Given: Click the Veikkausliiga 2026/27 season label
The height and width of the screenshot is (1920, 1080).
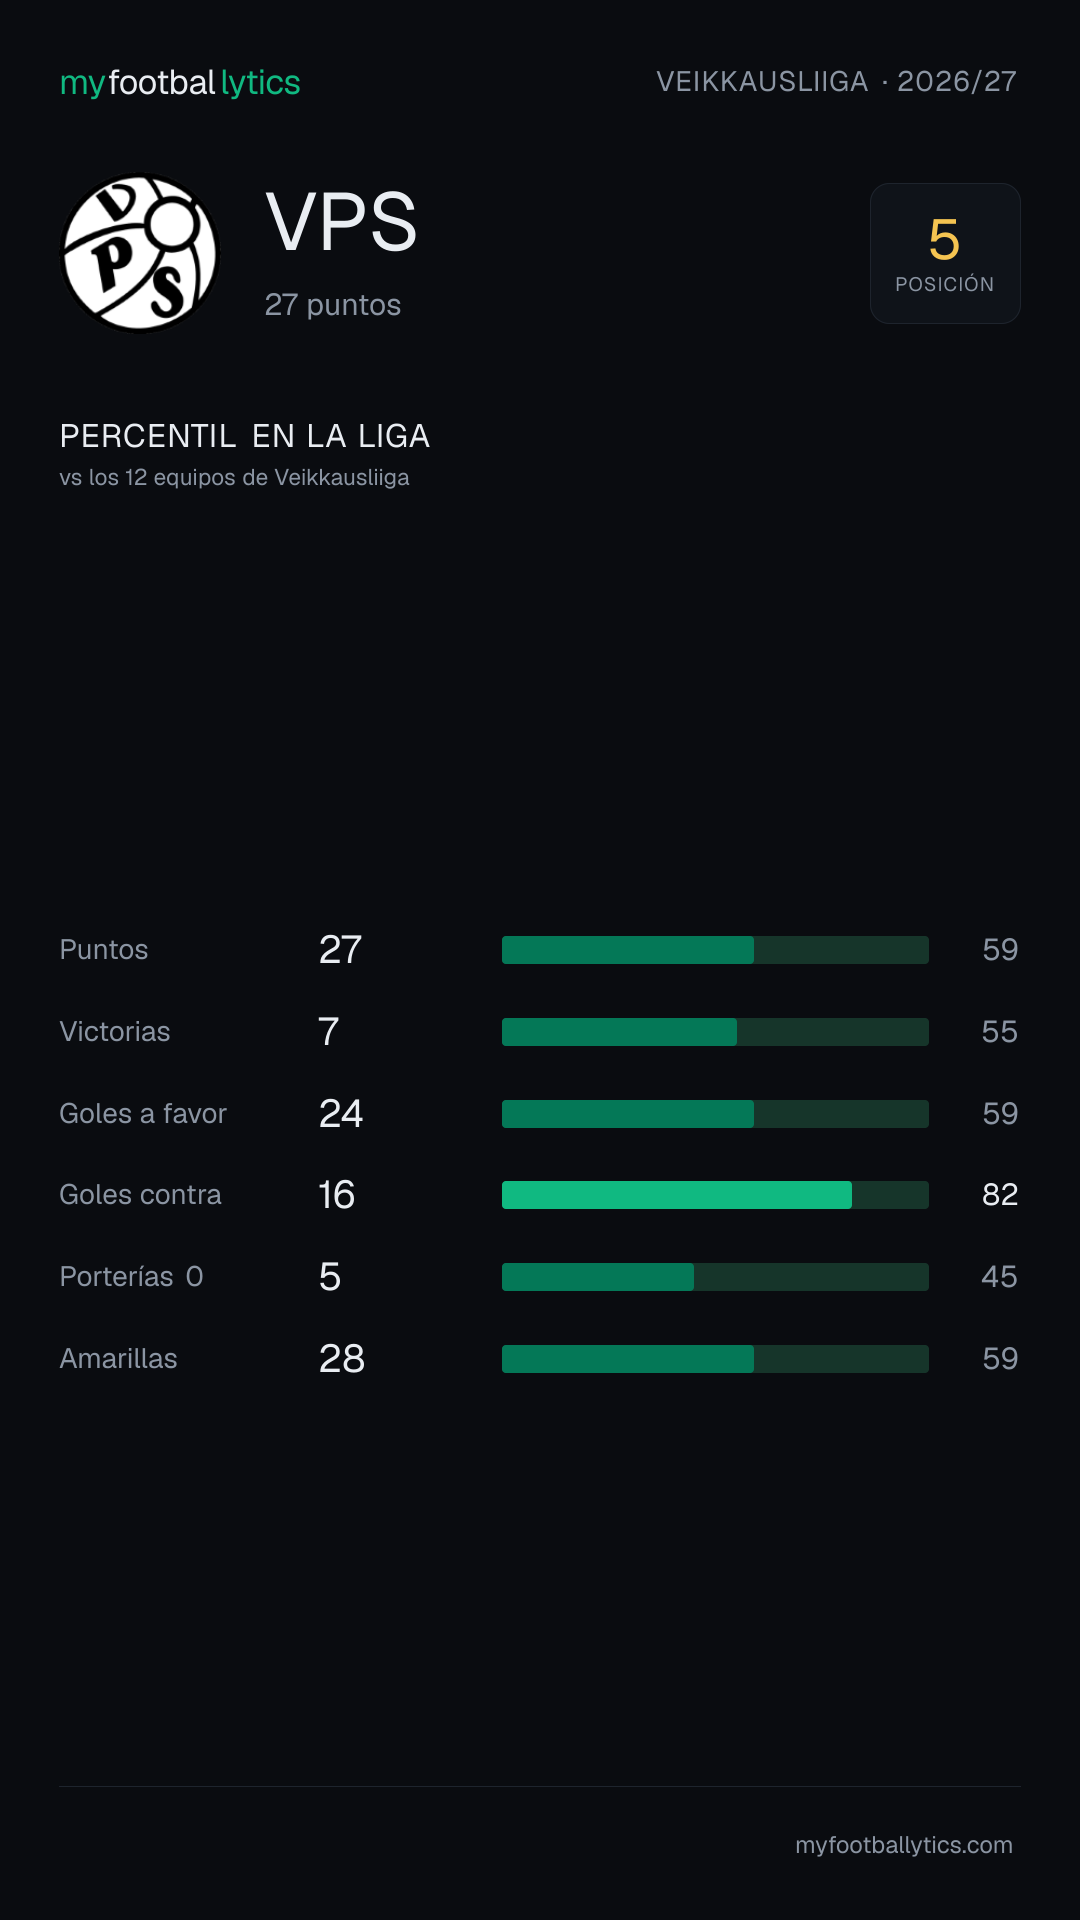Looking at the screenshot, I should [836, 81].
